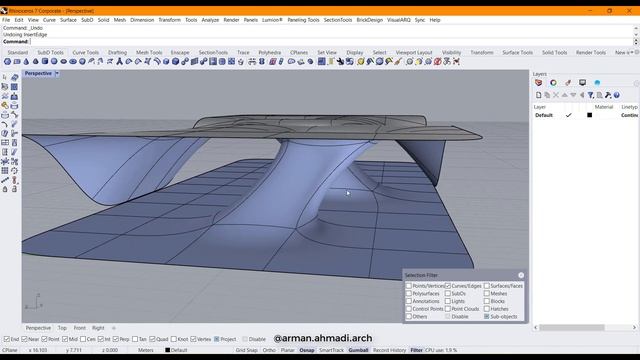The image size is (640, 360).
Task: Open the Perspective viewport dropdown arrow
Action: coord(57,73)
